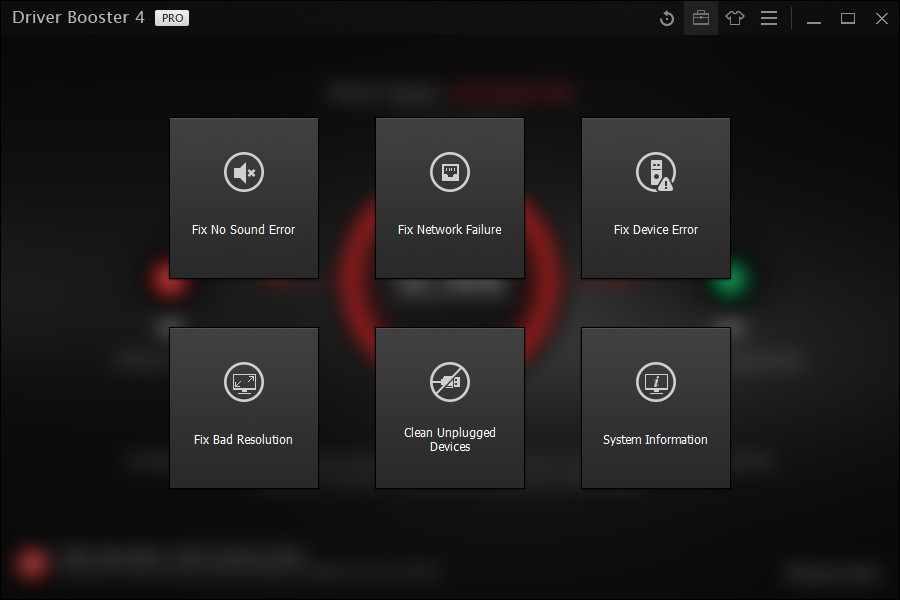
Task: Click the info monitor icon on System Information
Action: [655, 381]
